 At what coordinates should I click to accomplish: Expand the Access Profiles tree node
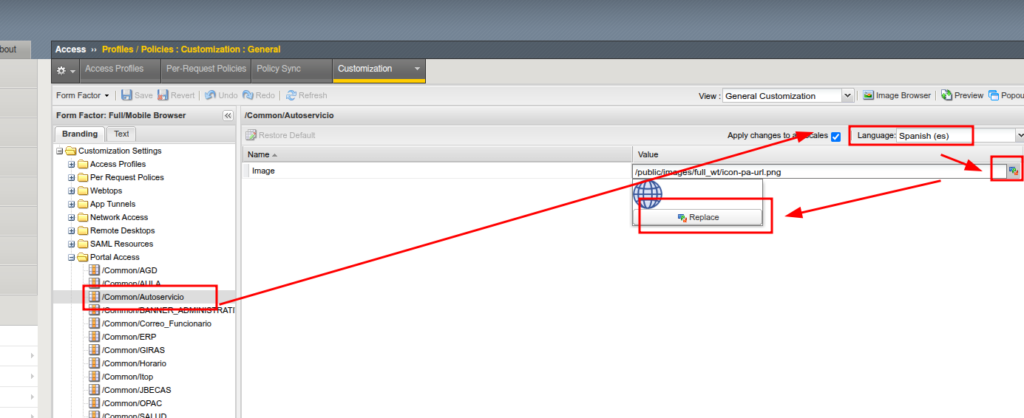coord(71,164)
